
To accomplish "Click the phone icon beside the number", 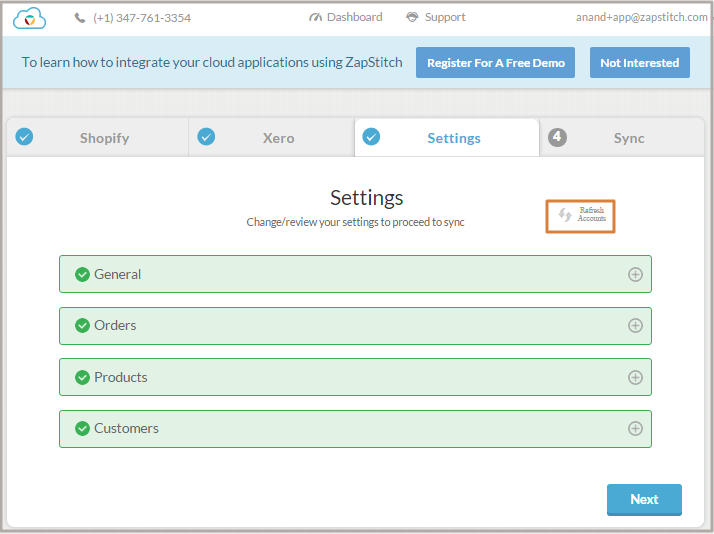I will tap(80, 18).
